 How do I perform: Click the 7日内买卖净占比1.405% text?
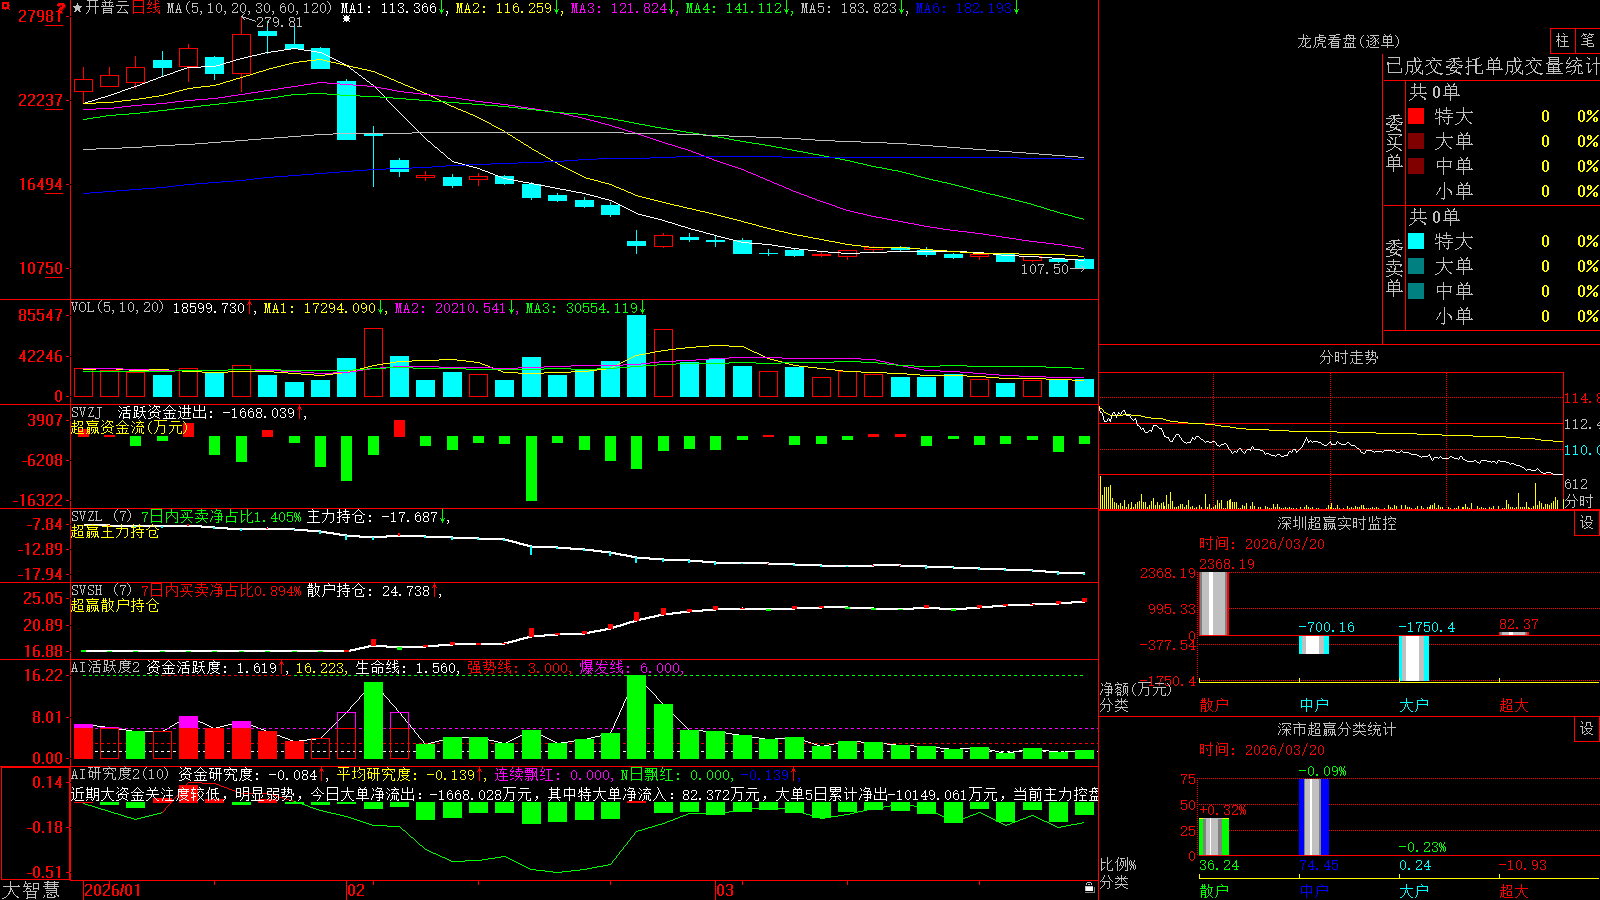221,517
